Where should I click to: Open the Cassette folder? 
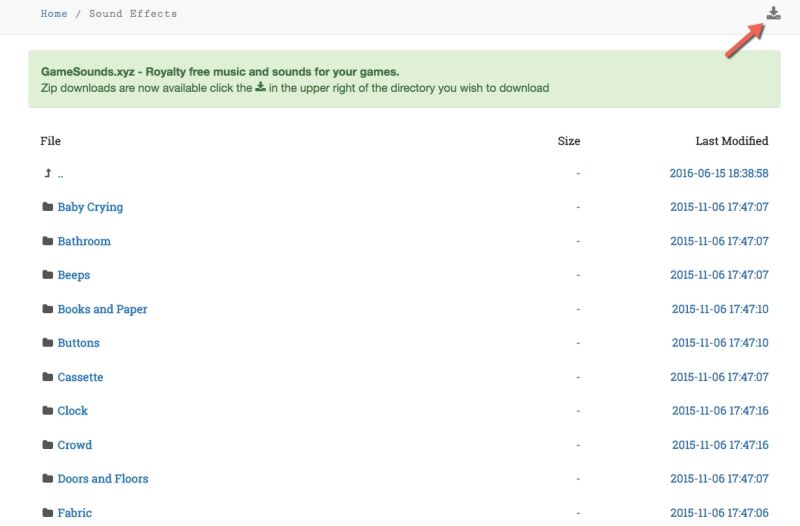coord(81,377)
